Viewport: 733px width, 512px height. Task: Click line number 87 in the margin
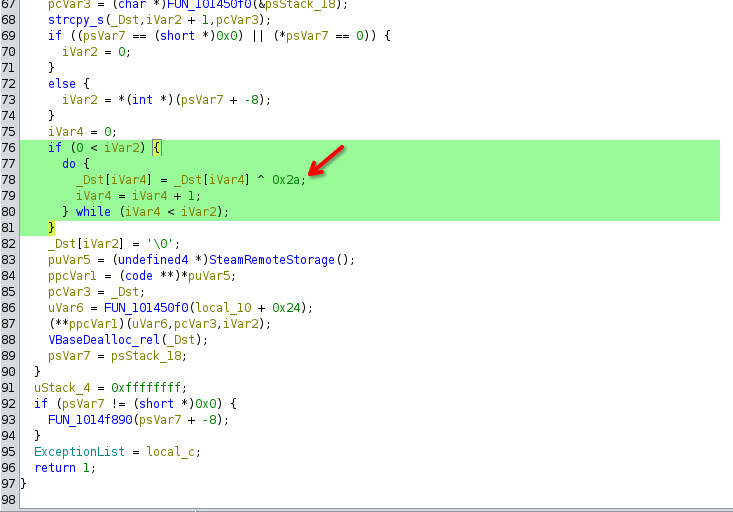[9, 324]
